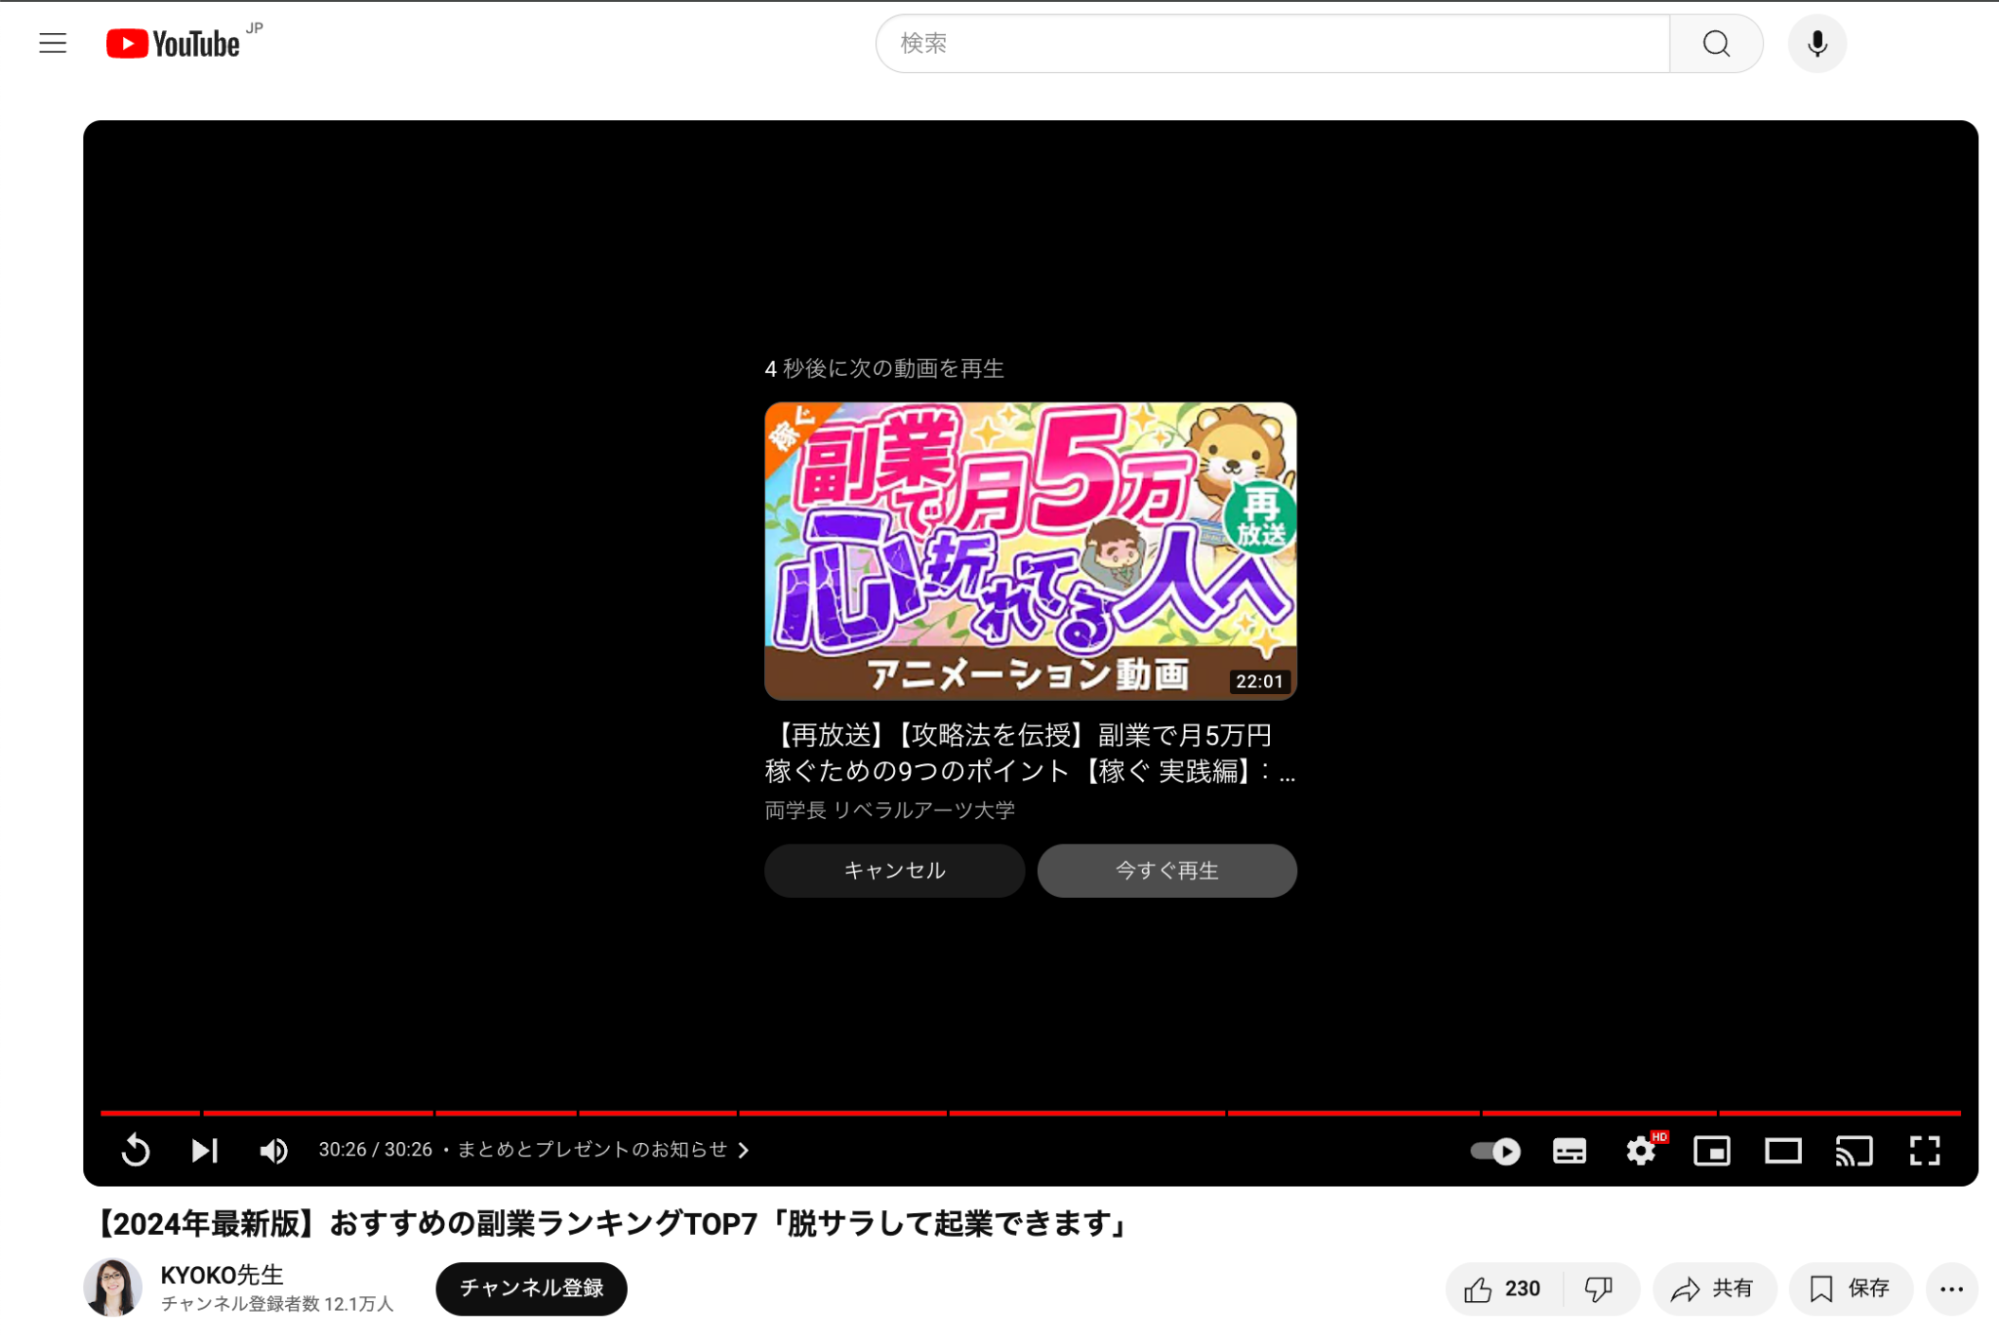Viewport: 1999px width, 1337px height.
Task: Toggle subtitles/captions button
Action: coord(1569,1150)
